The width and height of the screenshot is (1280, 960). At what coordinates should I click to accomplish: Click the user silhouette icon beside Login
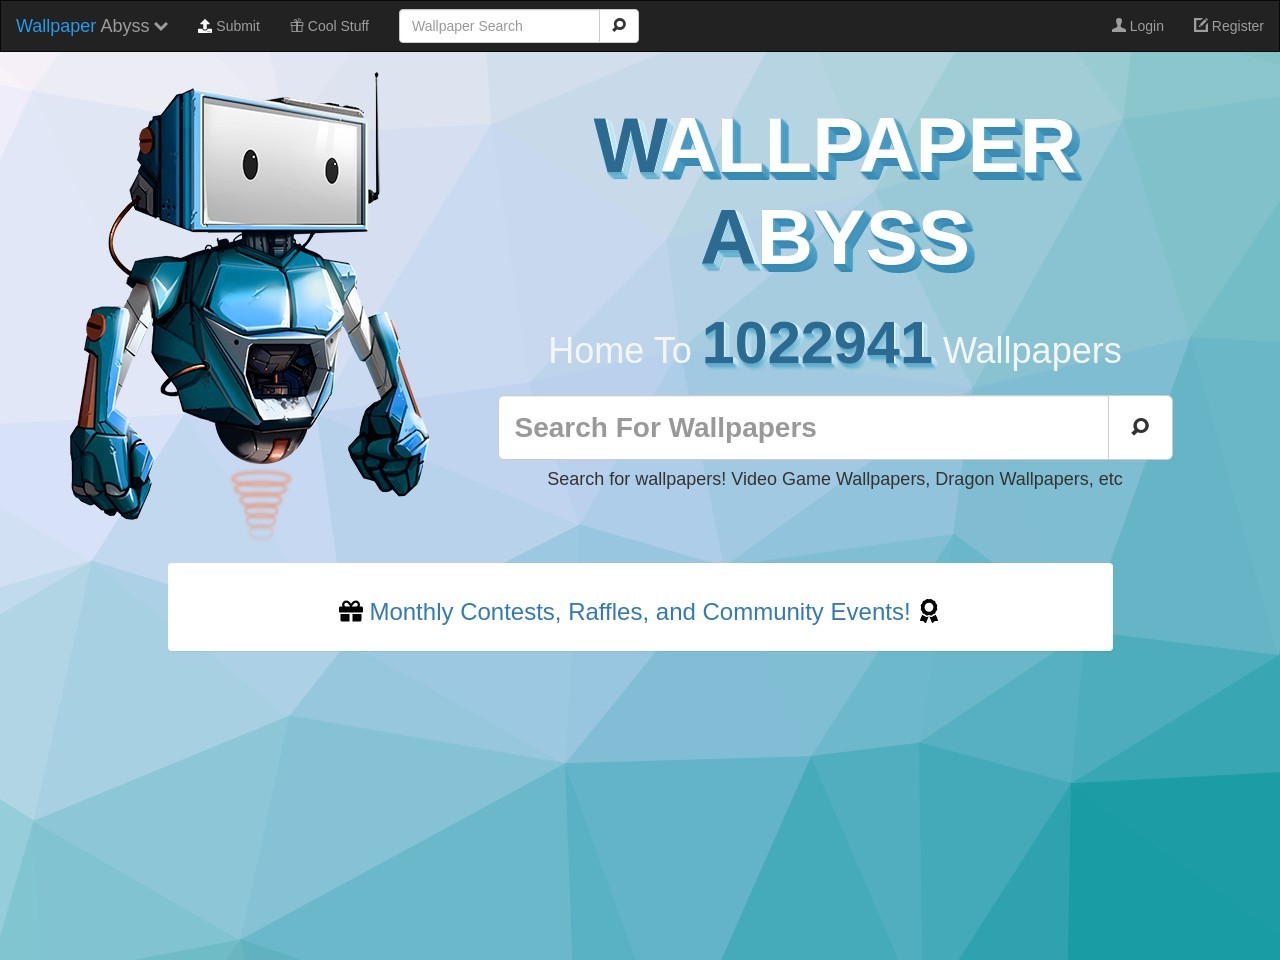coord(1119,26)
